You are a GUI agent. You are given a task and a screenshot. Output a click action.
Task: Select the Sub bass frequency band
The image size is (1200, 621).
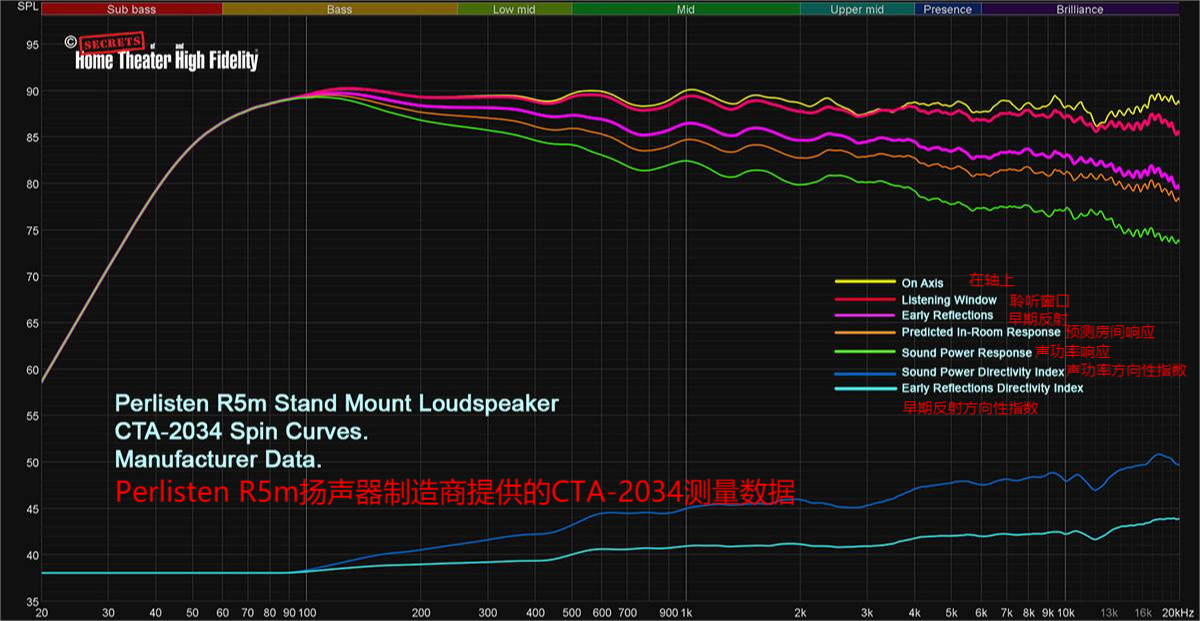131,9
